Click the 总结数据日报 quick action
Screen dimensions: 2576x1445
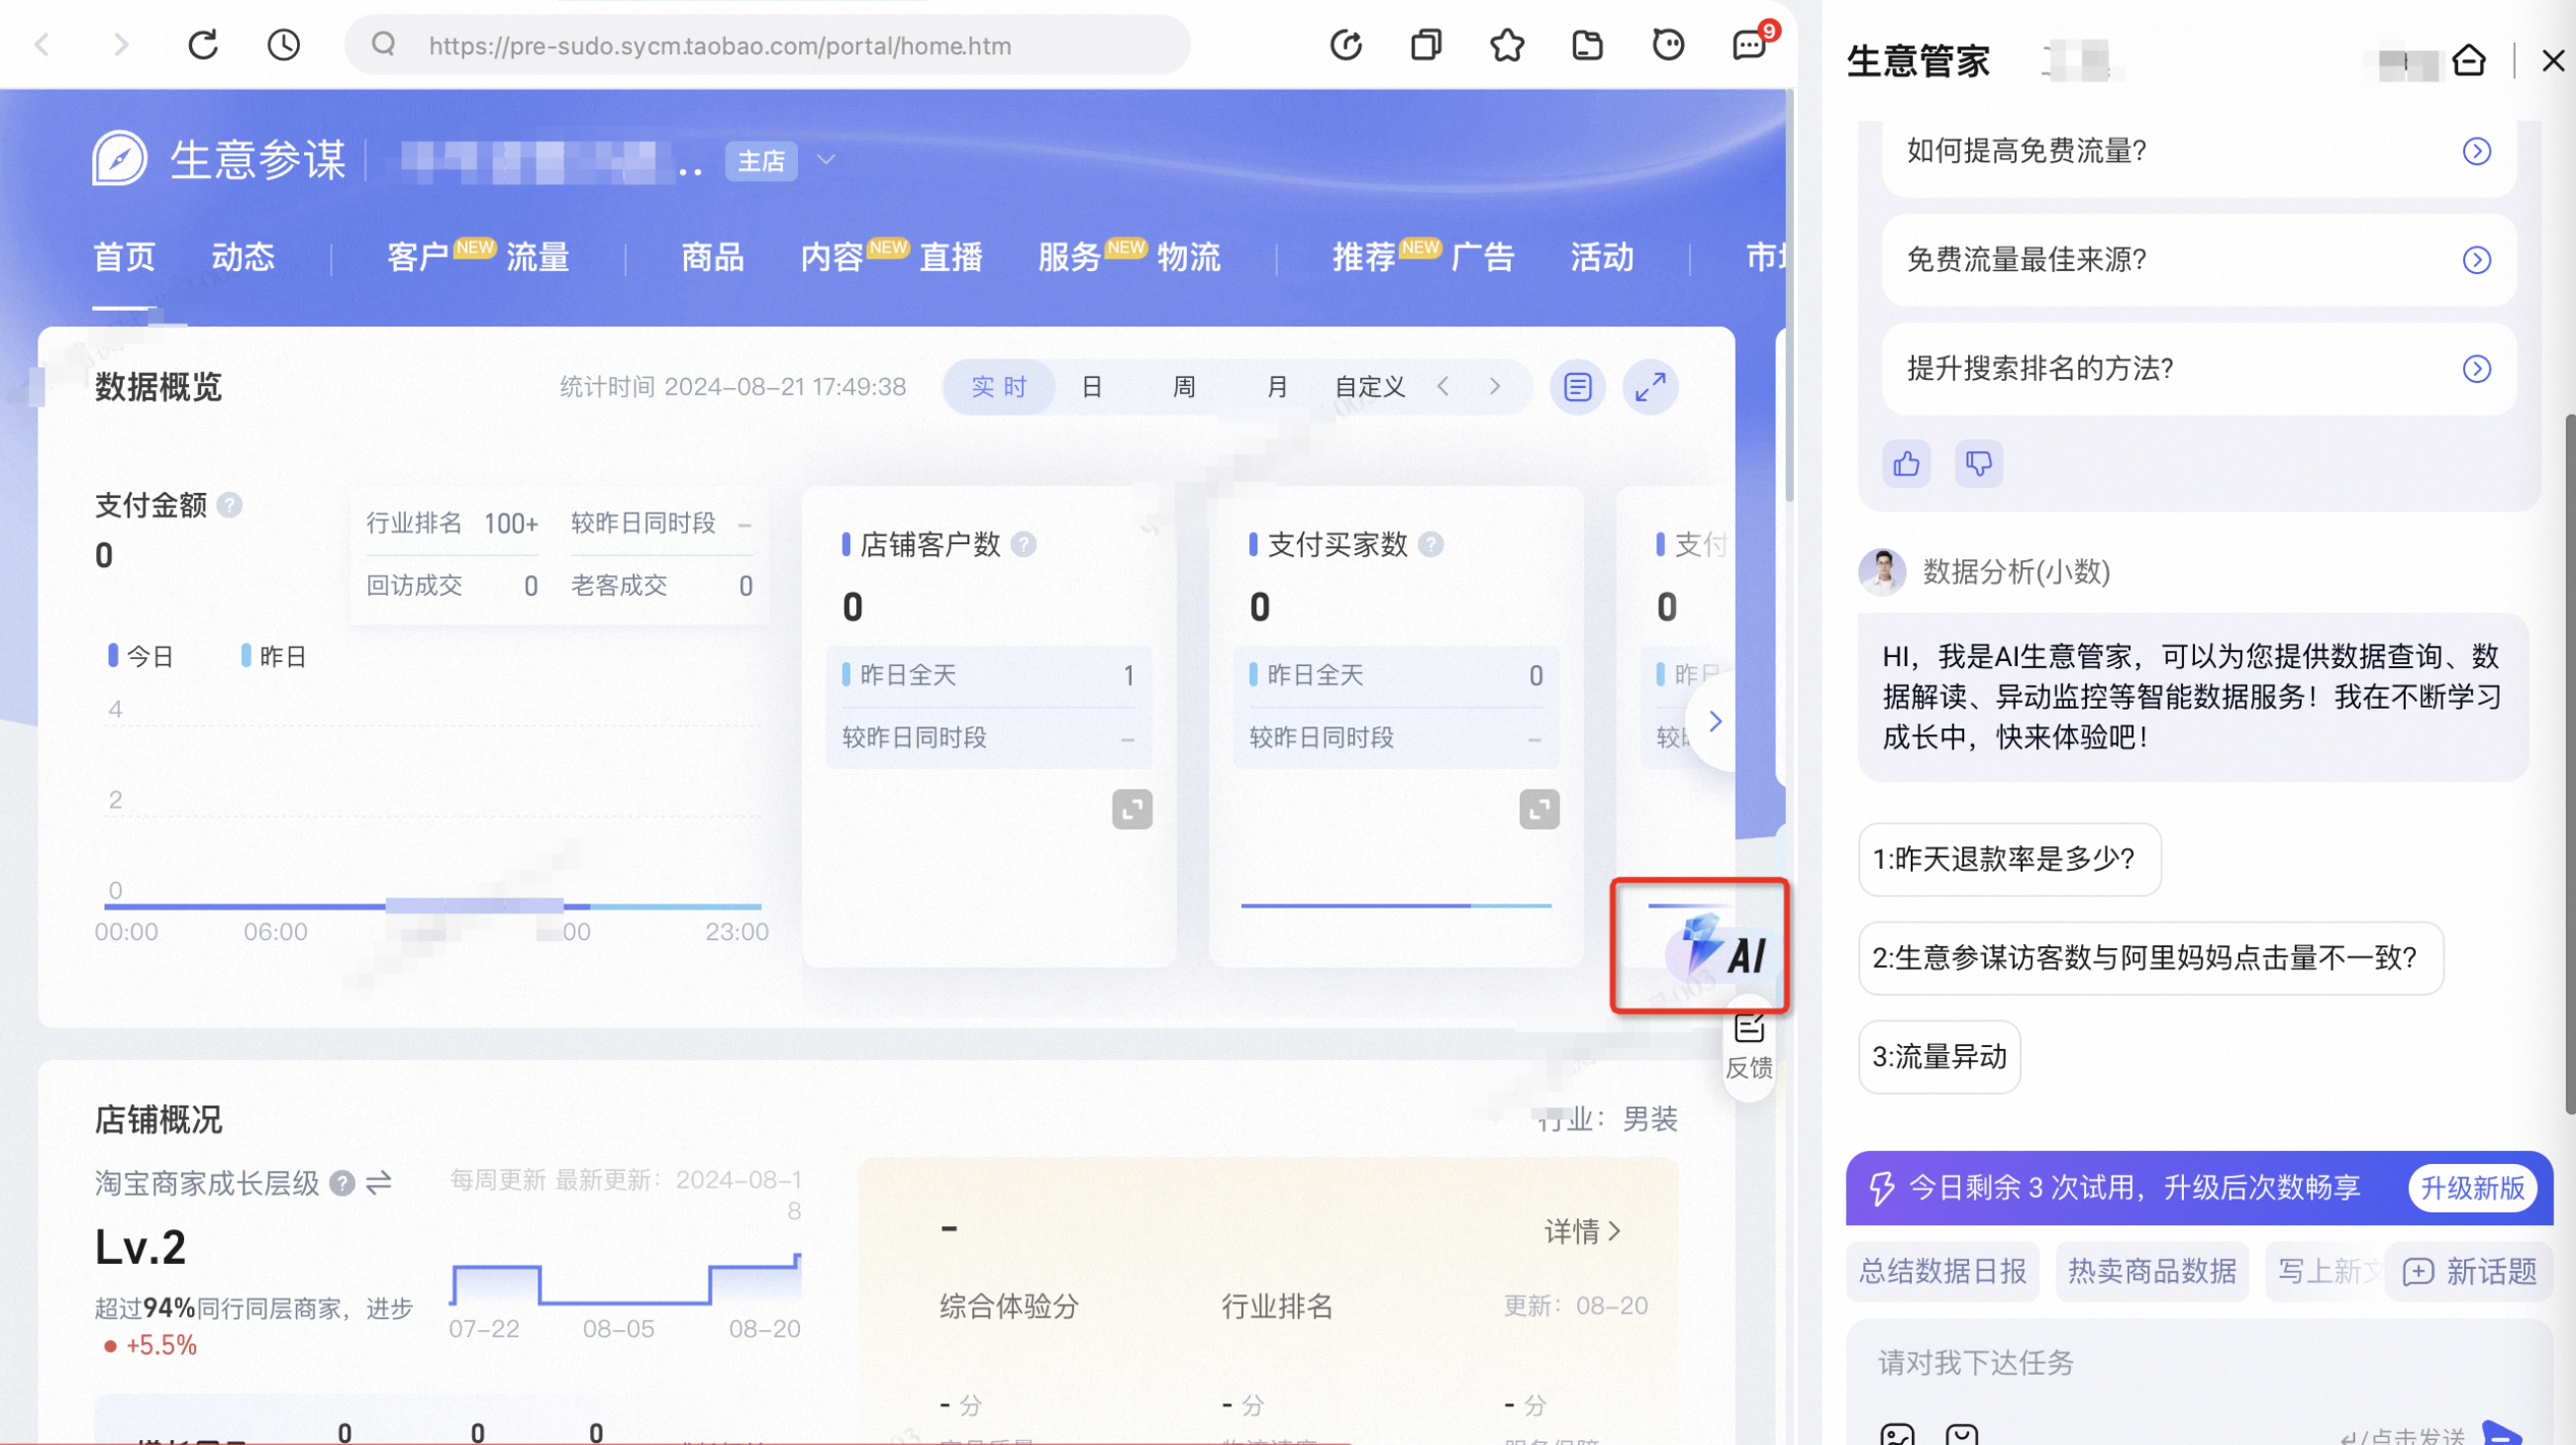click(1941, 1271)
